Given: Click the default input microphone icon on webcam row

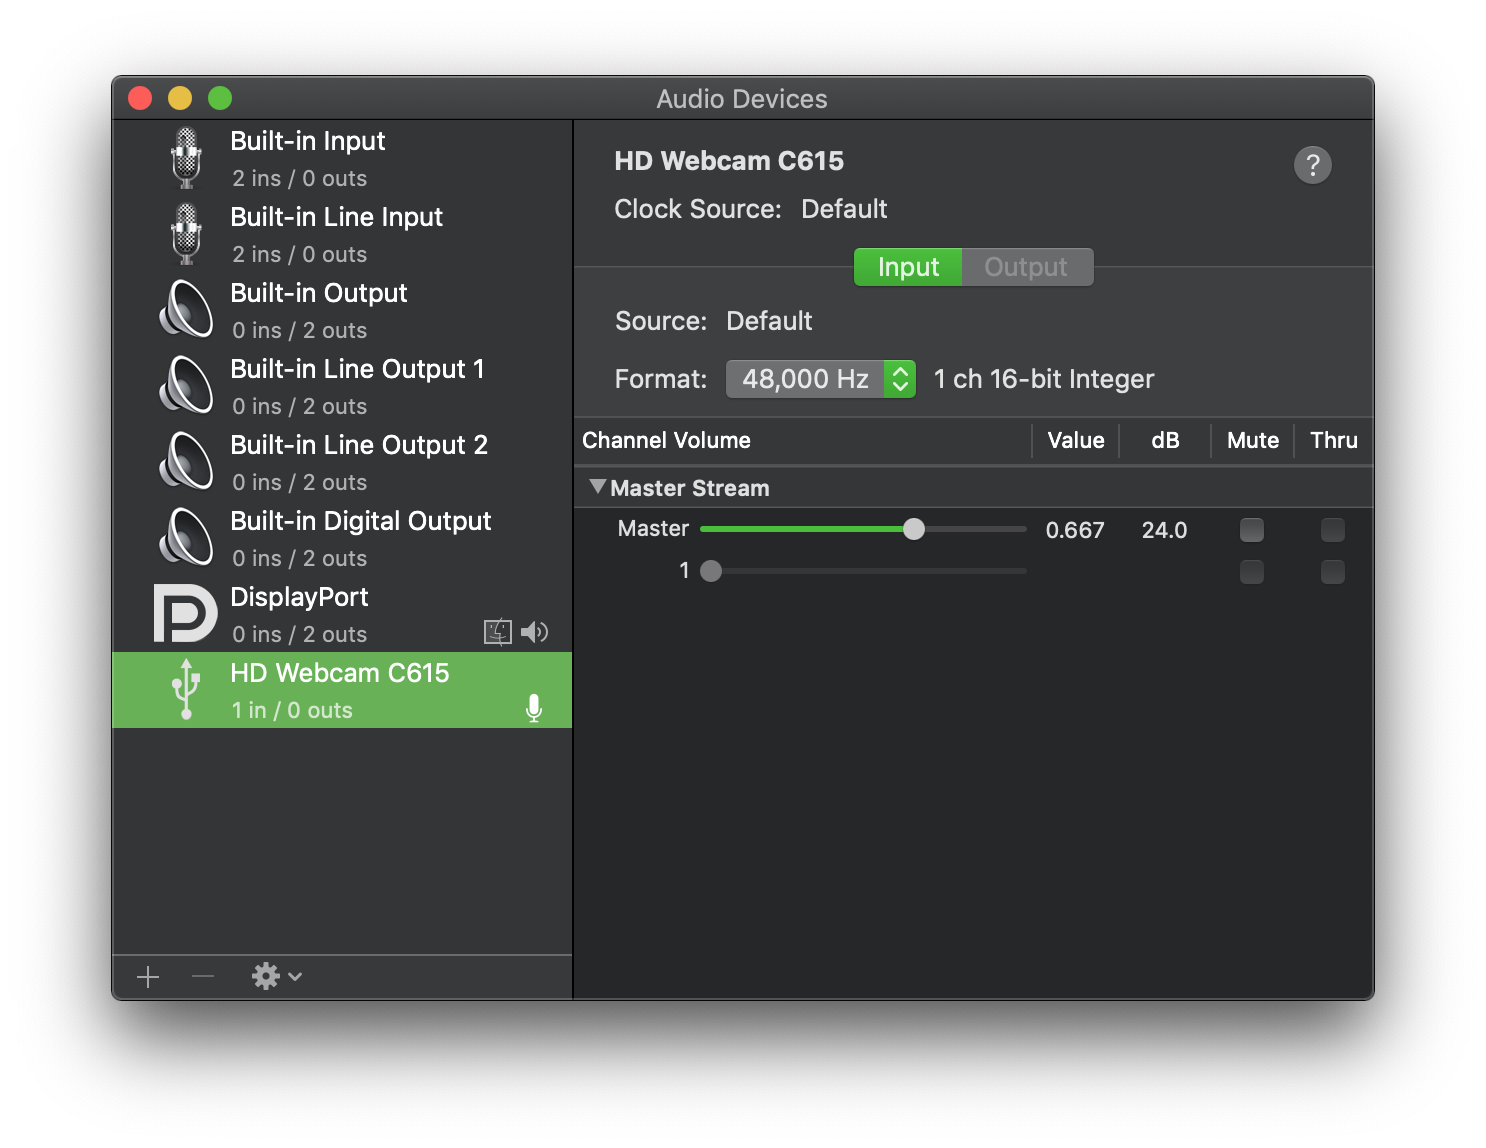Looking at the screenshot, I should tap(534, 708).
